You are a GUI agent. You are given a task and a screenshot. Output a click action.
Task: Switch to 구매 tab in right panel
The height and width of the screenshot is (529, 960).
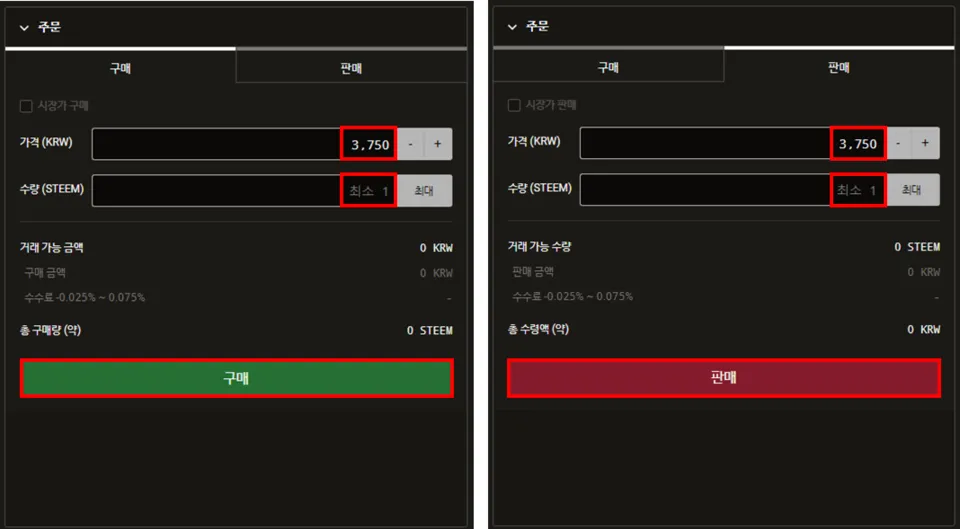pos(608,67)
